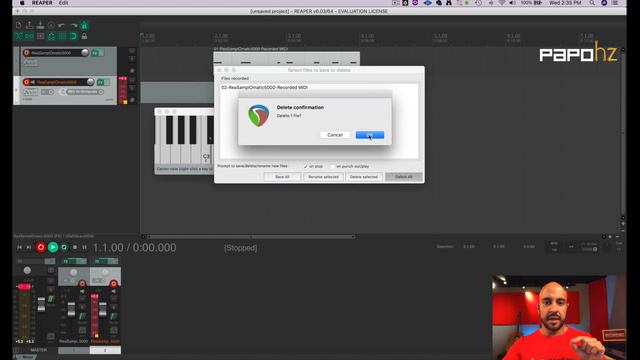Open second track MIDI input dropdown

(84, 92)
